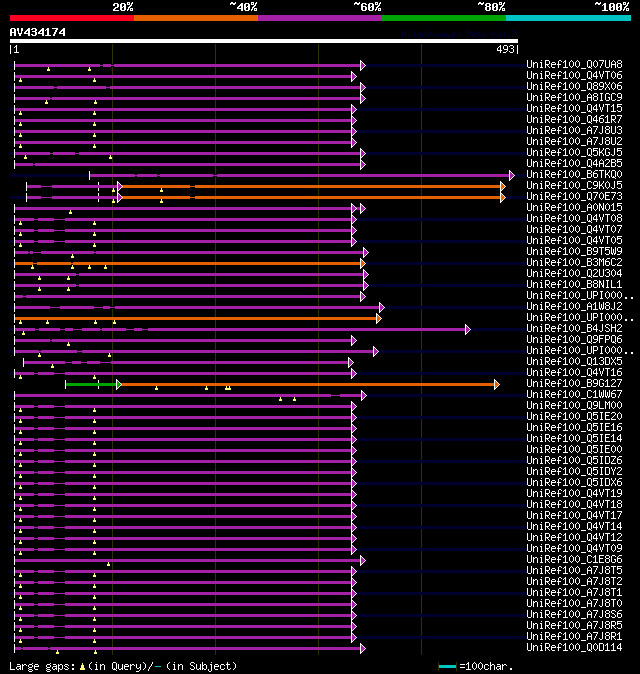Click the arrowhead ending the A1W8J2 alignment
The image size is (640, 674).
coord(382,307)
